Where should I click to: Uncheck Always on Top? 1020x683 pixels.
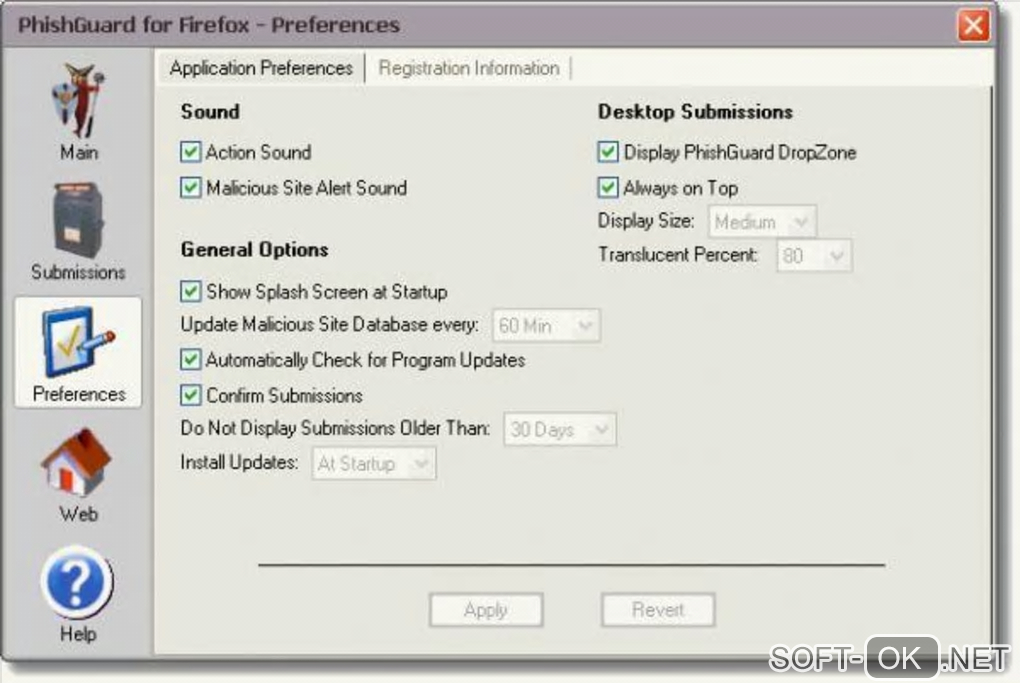(x=608, y=188)
